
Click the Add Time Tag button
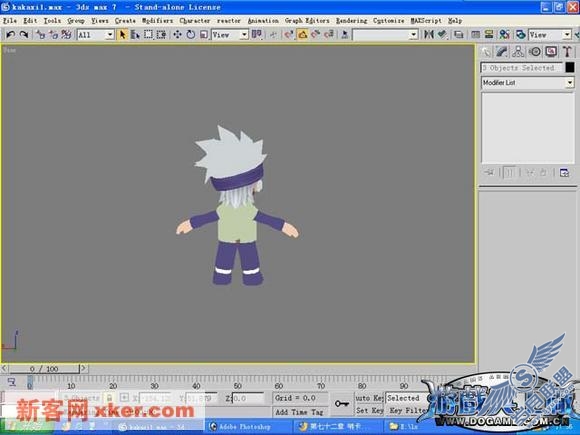(299, 412)
